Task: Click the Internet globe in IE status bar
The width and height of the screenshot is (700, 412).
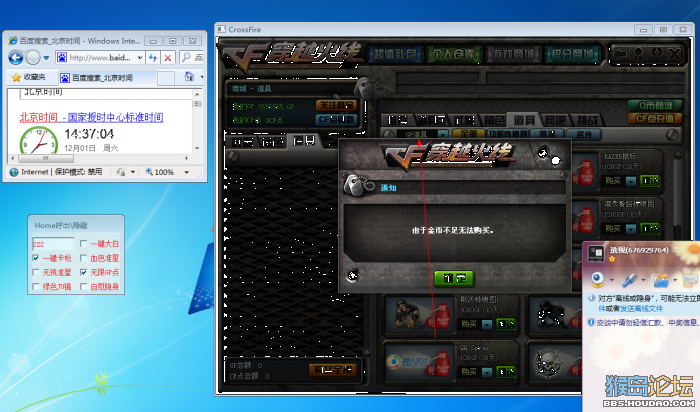Action: 14,172
